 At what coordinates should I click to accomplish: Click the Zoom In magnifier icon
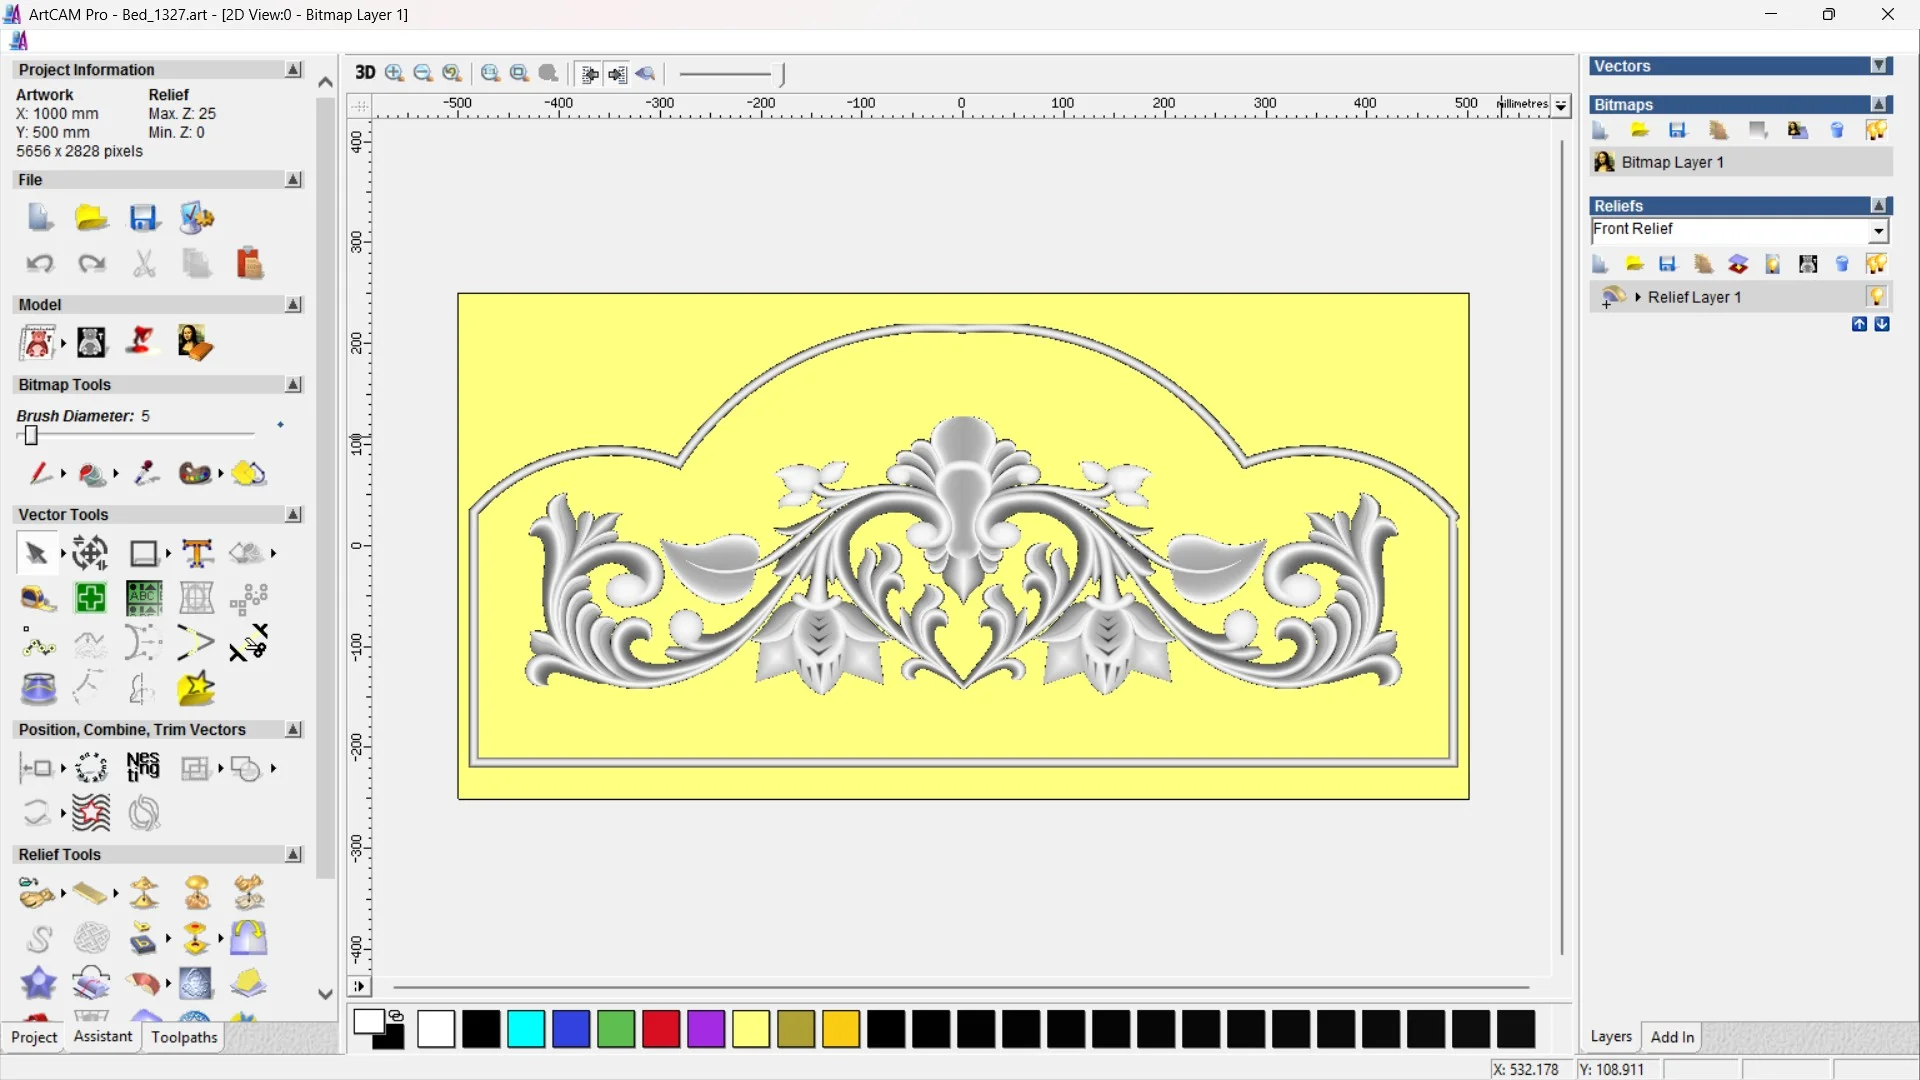coord(394,73)
